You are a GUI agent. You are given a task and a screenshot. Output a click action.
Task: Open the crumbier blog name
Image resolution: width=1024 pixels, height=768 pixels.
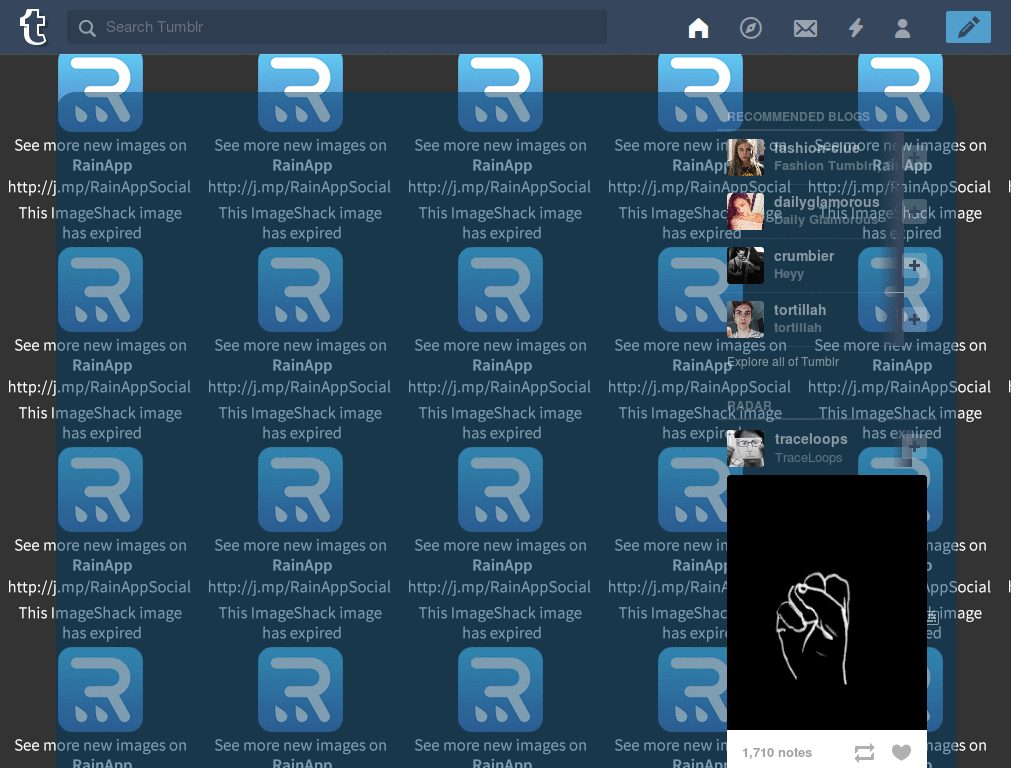[804, 256]
